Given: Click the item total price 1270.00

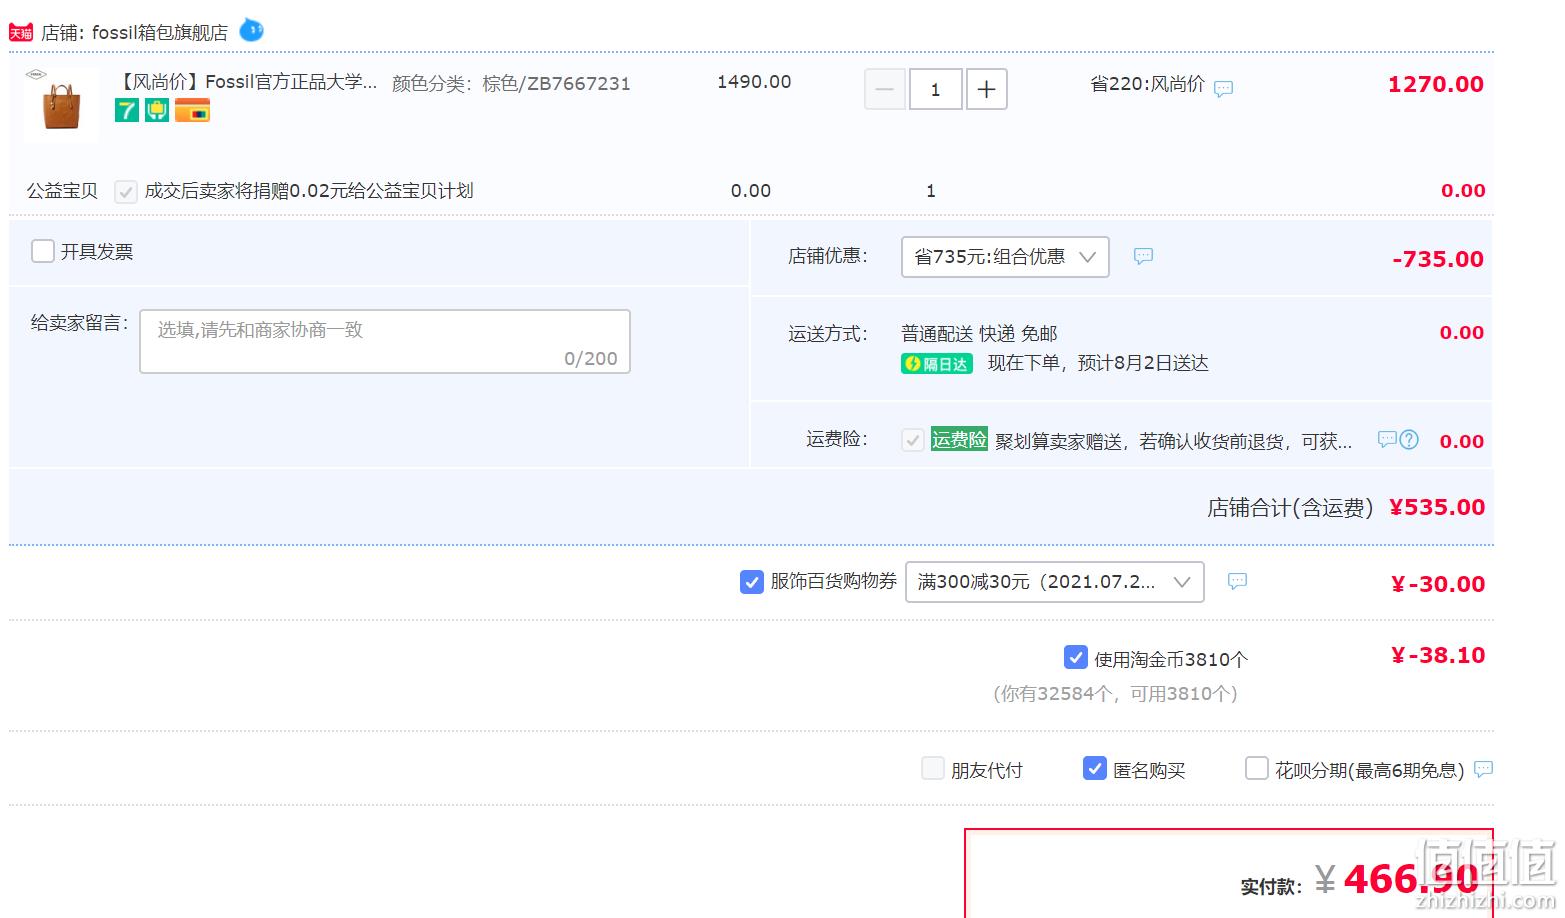Looking at the screenshot, I should click(x=1435, y=85).
